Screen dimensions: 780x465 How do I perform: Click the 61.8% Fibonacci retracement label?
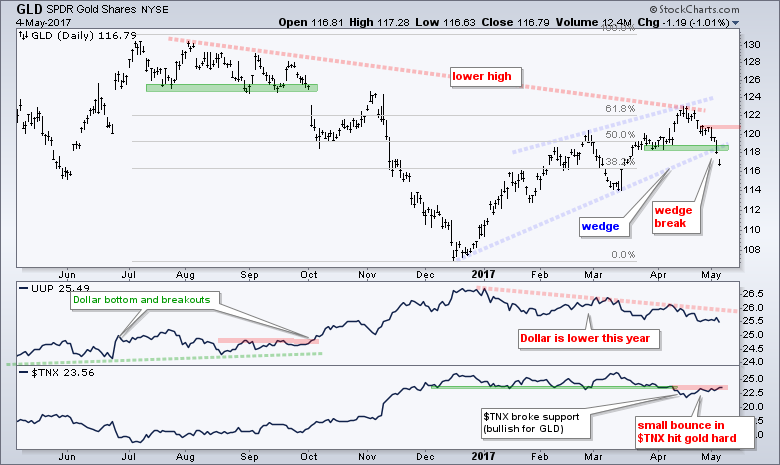[x=620, y=108]
